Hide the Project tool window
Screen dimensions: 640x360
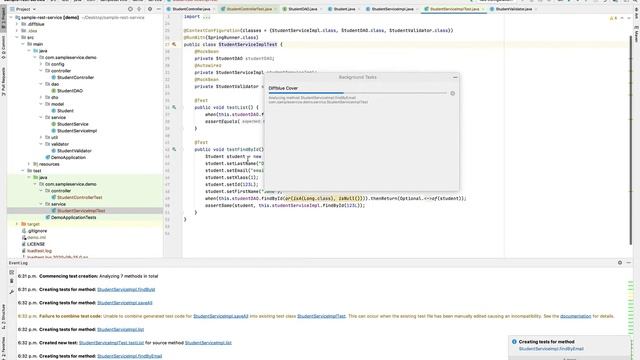159,9
